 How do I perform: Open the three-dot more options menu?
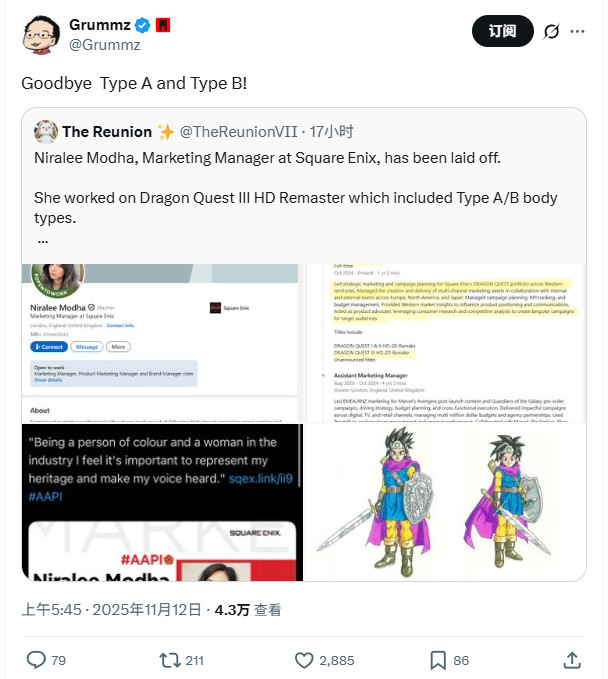[x=578, y=32]
